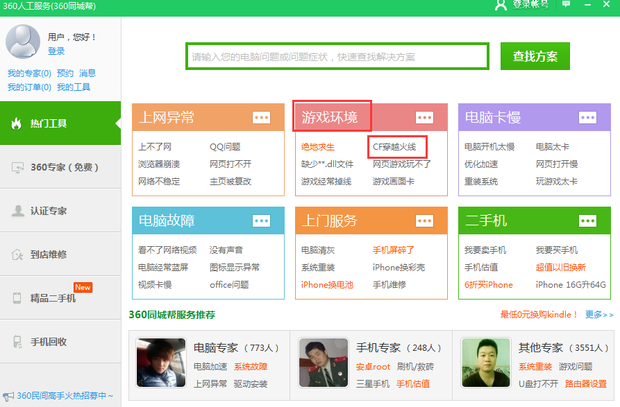Screen dimensions: 620x407
Task: Open 最低0元换购kindle promotion link
Action: pos(539,314)
